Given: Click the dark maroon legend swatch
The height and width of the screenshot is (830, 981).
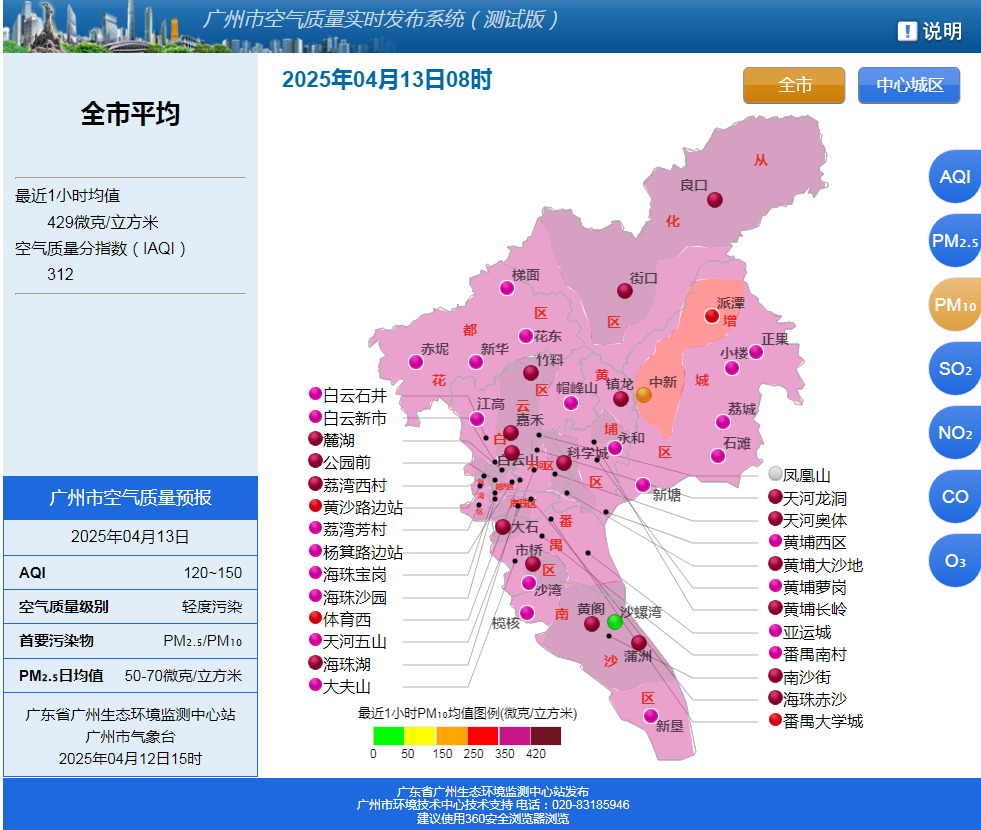Looking at the screenshot, I should click(x=546, y=736).
